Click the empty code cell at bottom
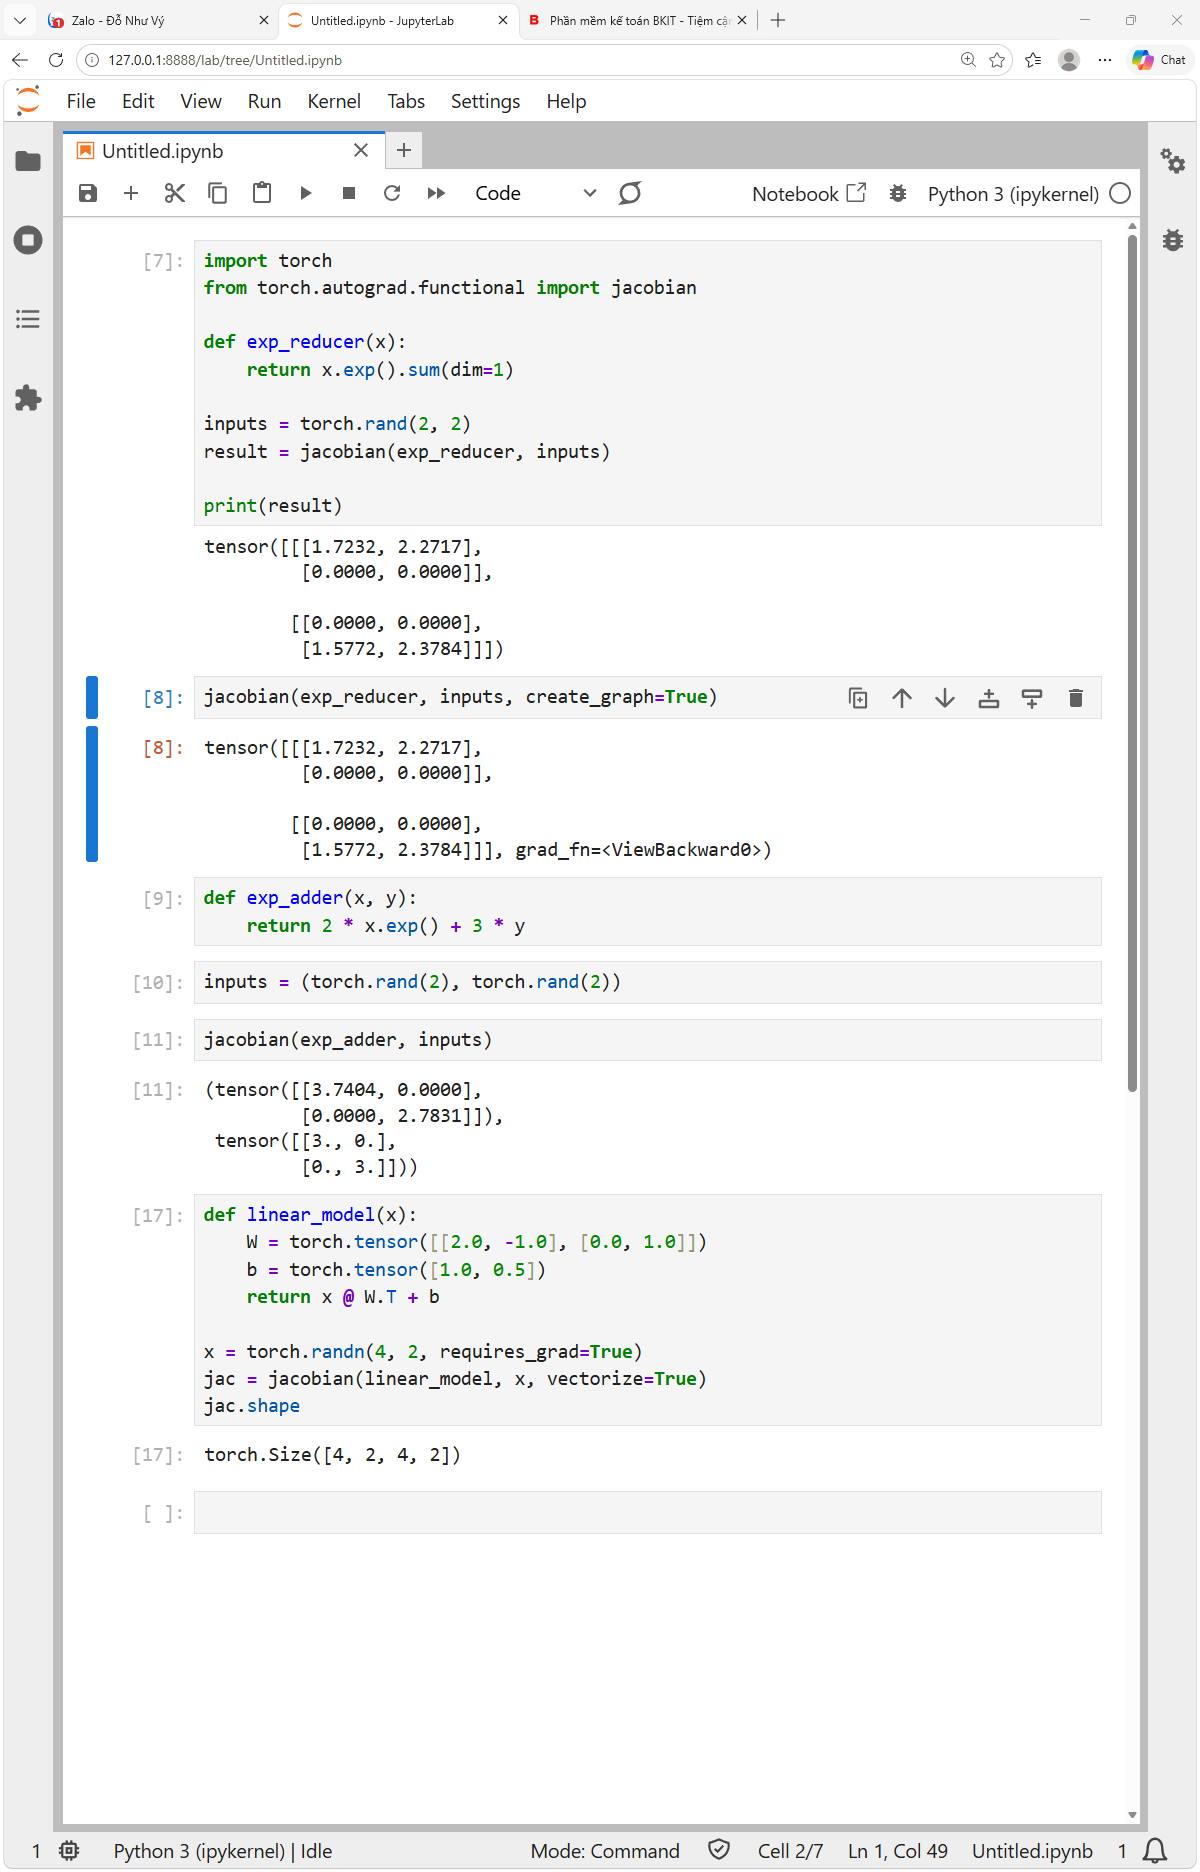1200x1872 pixels. tap(647, 1512)
